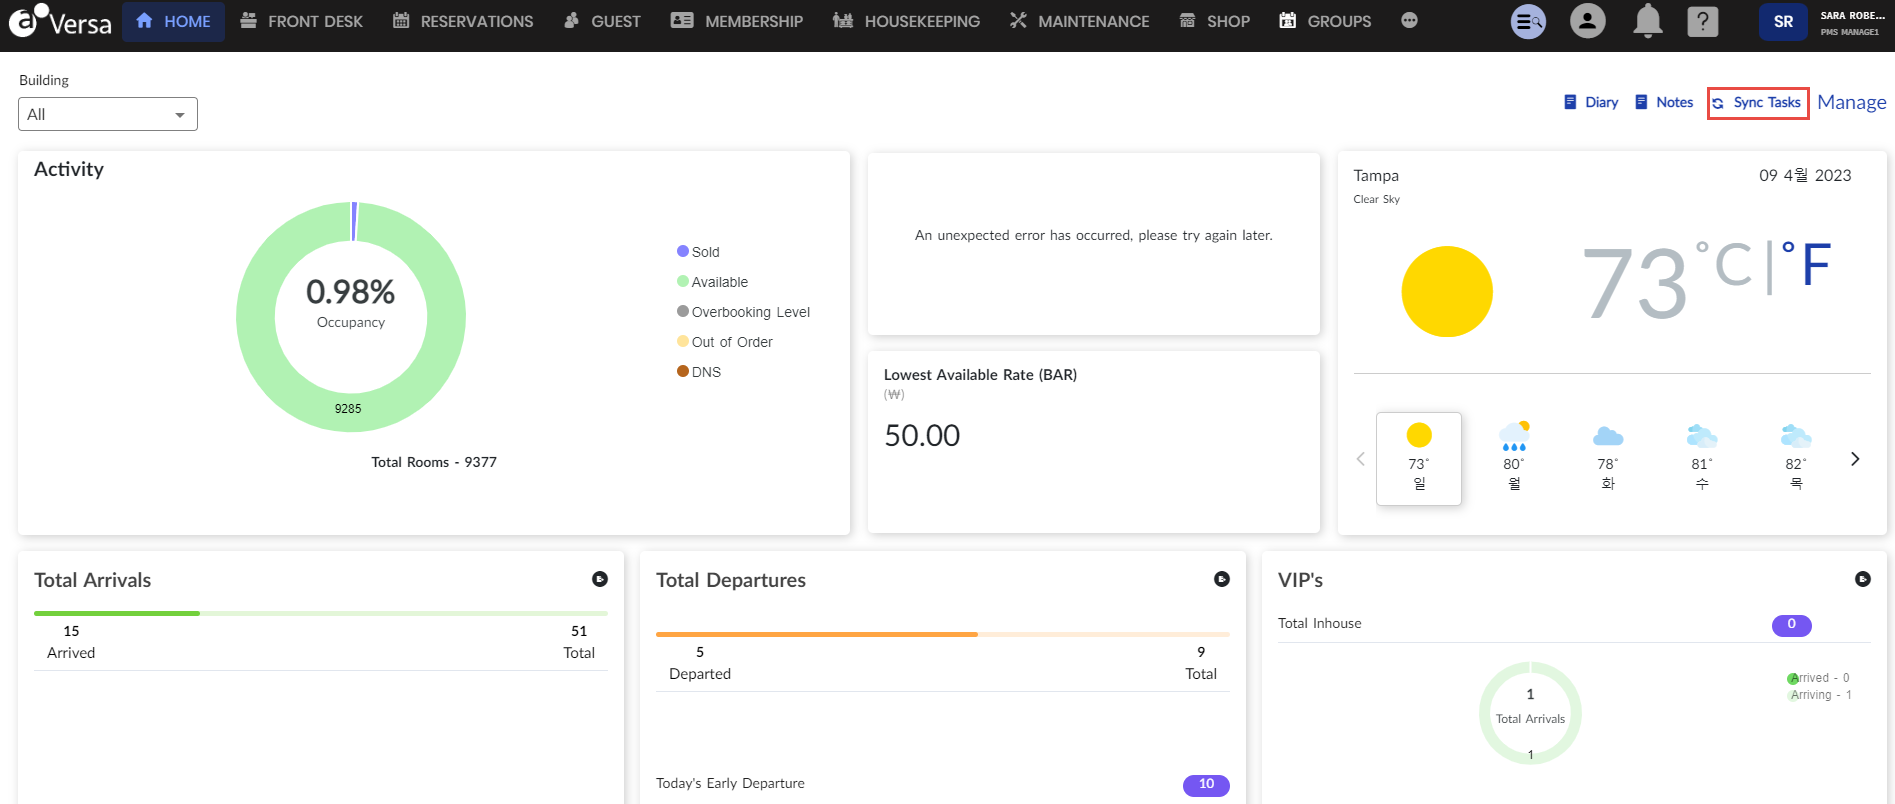
Task: Click the Sync Tasks button
Action: tap(1757, 103)
